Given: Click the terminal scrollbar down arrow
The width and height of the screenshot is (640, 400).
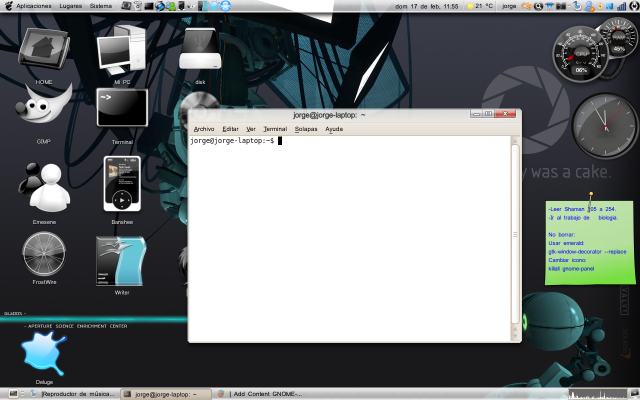Looking at the screenshot, I should (515, 336).
